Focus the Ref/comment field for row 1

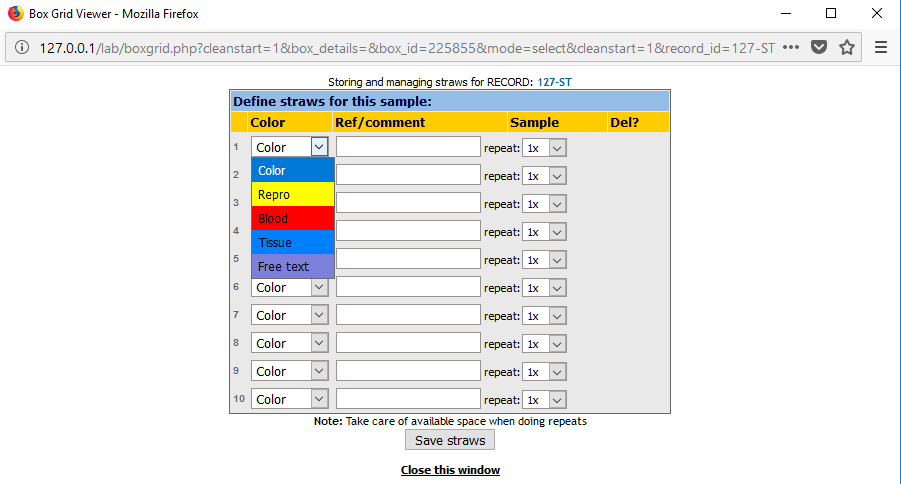pyautogui.click(x=409, y=147)
